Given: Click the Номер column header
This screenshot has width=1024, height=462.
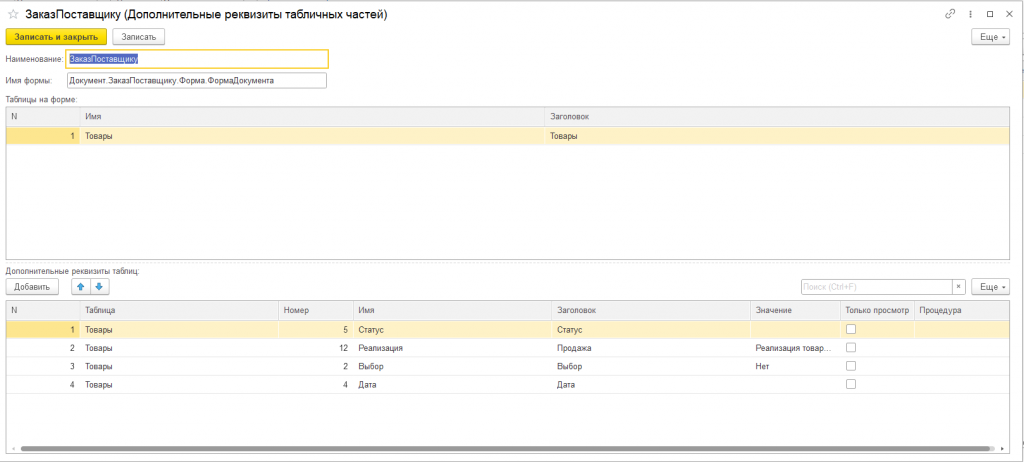Looking at the screenshot, I should coord(315,310).
